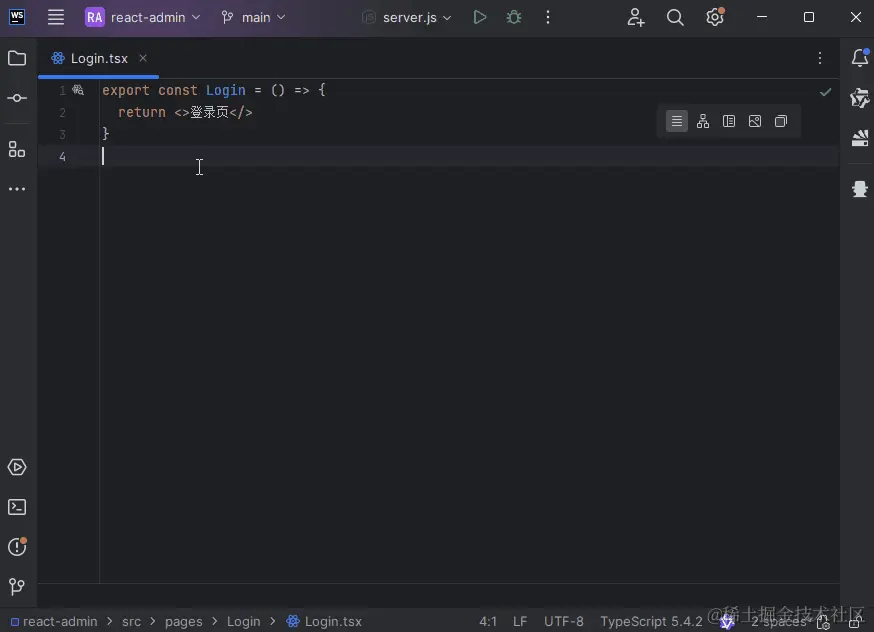Debug server.js configuration
874x632 pixels.
coord(513,17)
